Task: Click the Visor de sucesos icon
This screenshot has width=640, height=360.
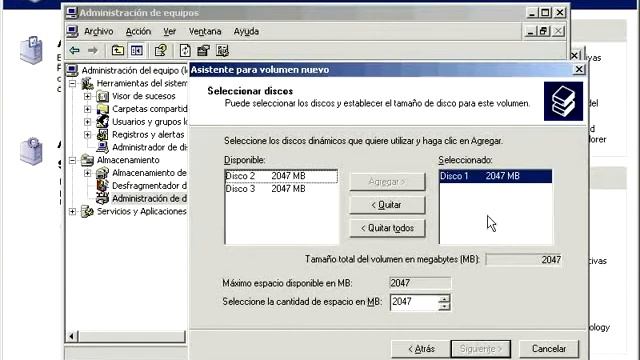Action: (x=102, y=96)
